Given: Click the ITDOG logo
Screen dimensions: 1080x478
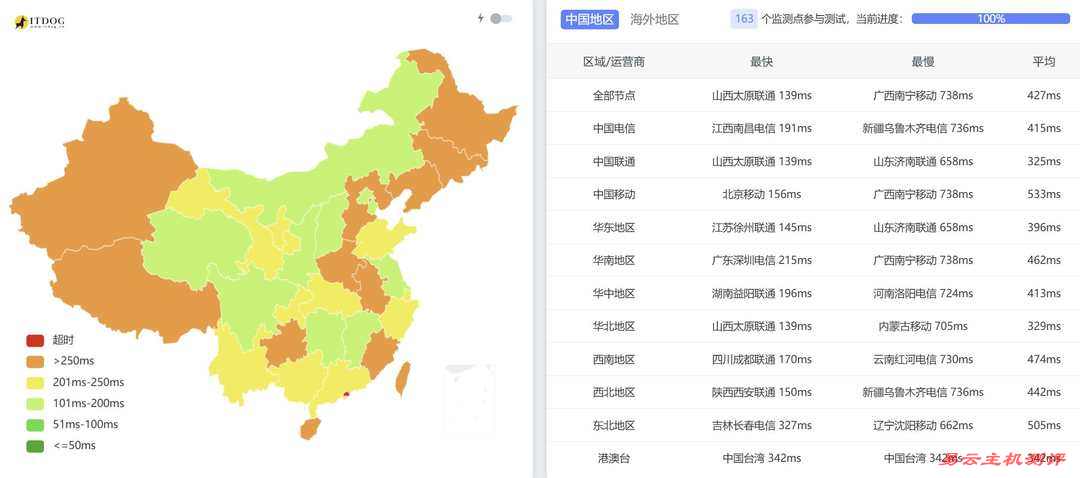Looking at the screenshot, I should click(39, 23).
